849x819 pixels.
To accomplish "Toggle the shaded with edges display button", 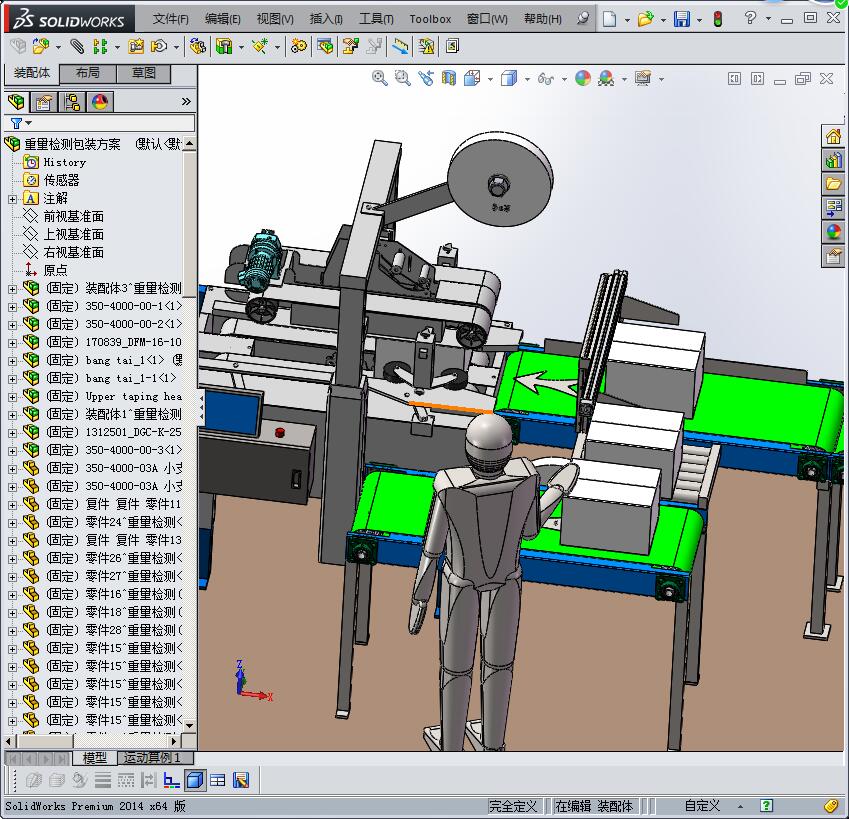I will click(x=195, y=780).
